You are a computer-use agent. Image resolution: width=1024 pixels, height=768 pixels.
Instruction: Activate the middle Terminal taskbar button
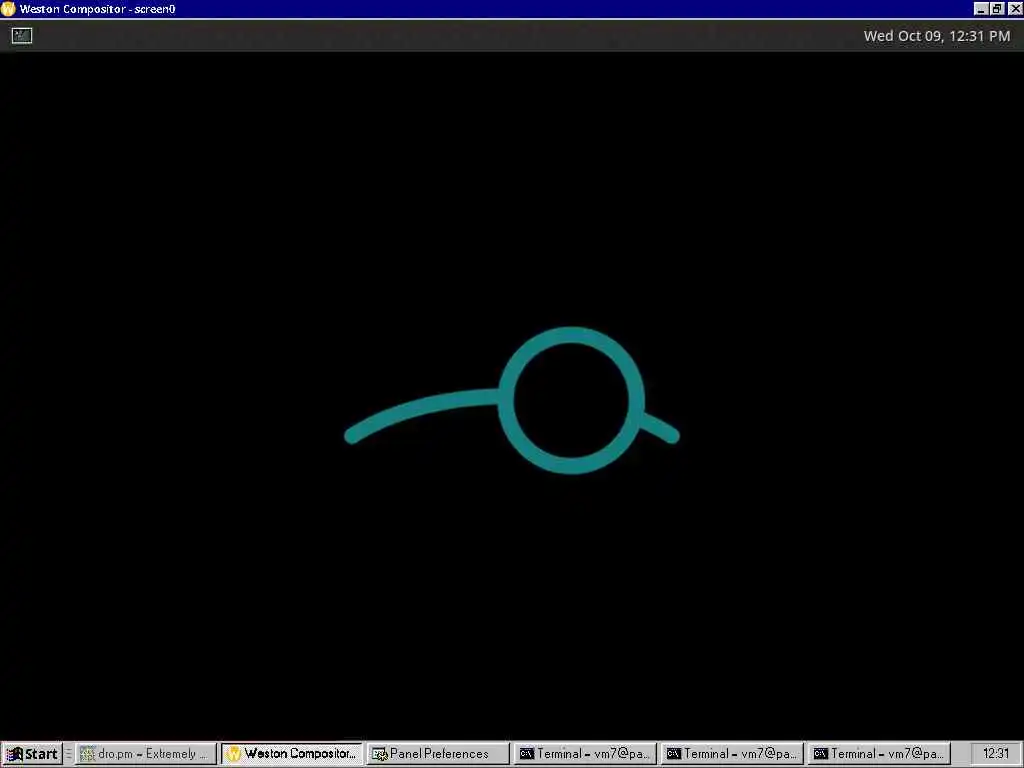[x=731, y=754]
